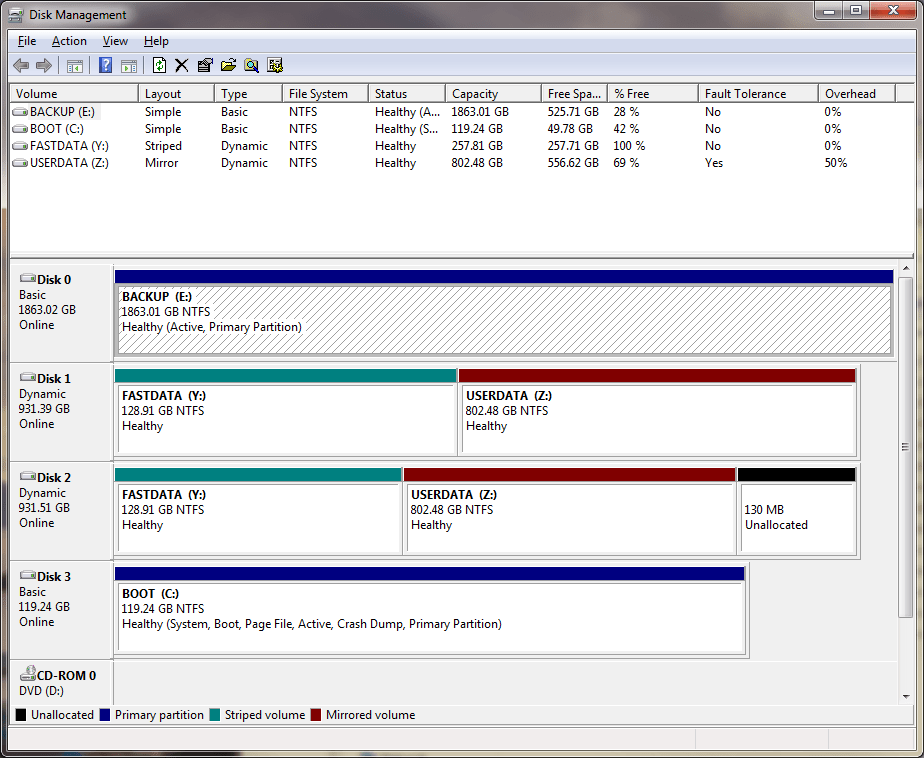Click the Forward navigation arrow
The image size is (924, 758).
coord(44,65)
